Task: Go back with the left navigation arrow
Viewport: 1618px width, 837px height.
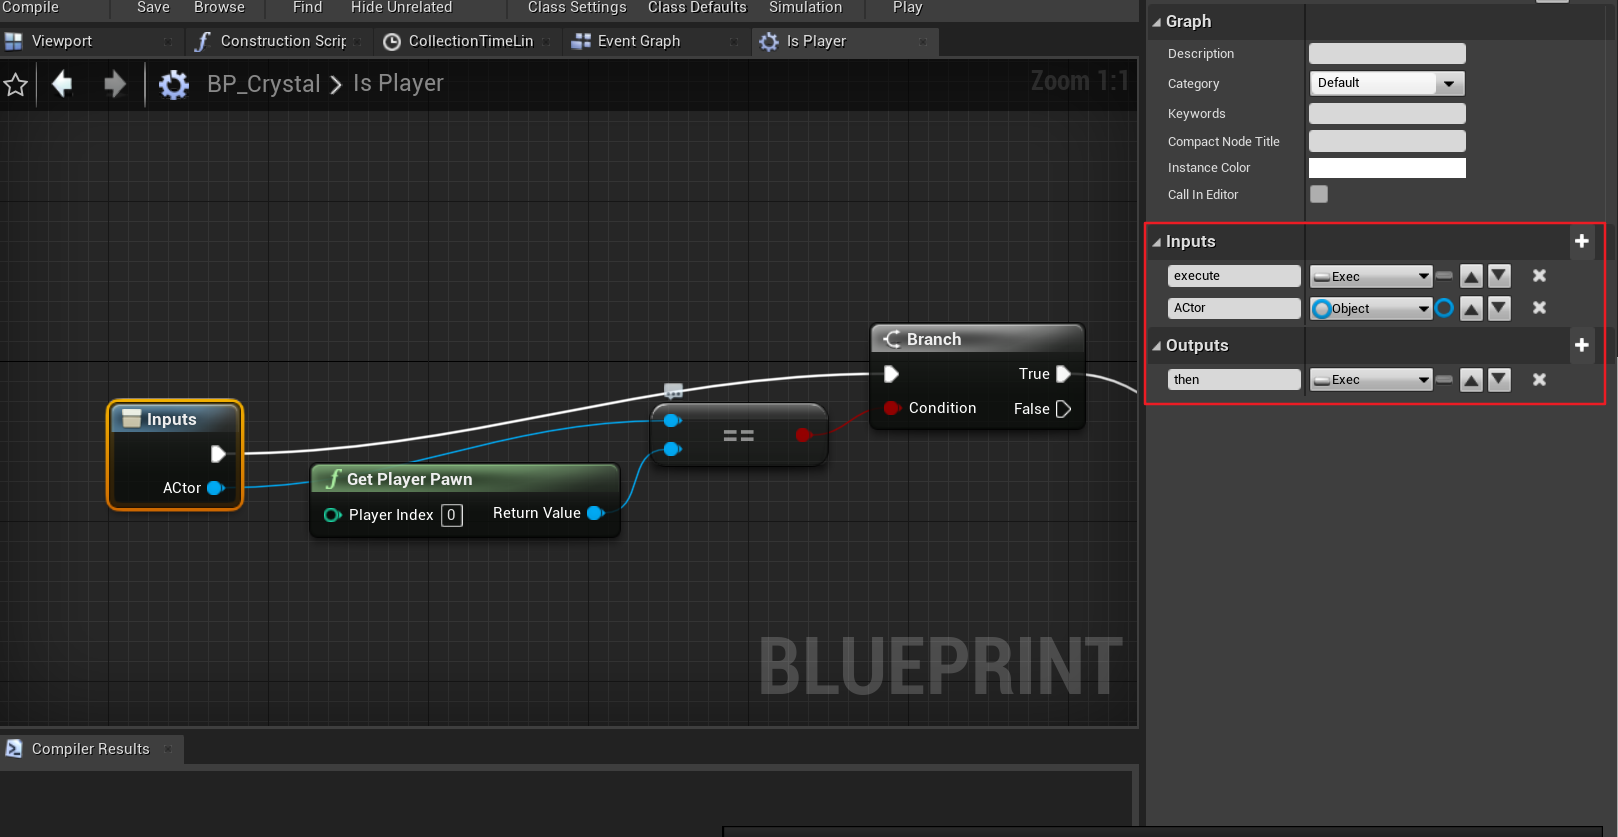Action: click(x=62, y=84)
